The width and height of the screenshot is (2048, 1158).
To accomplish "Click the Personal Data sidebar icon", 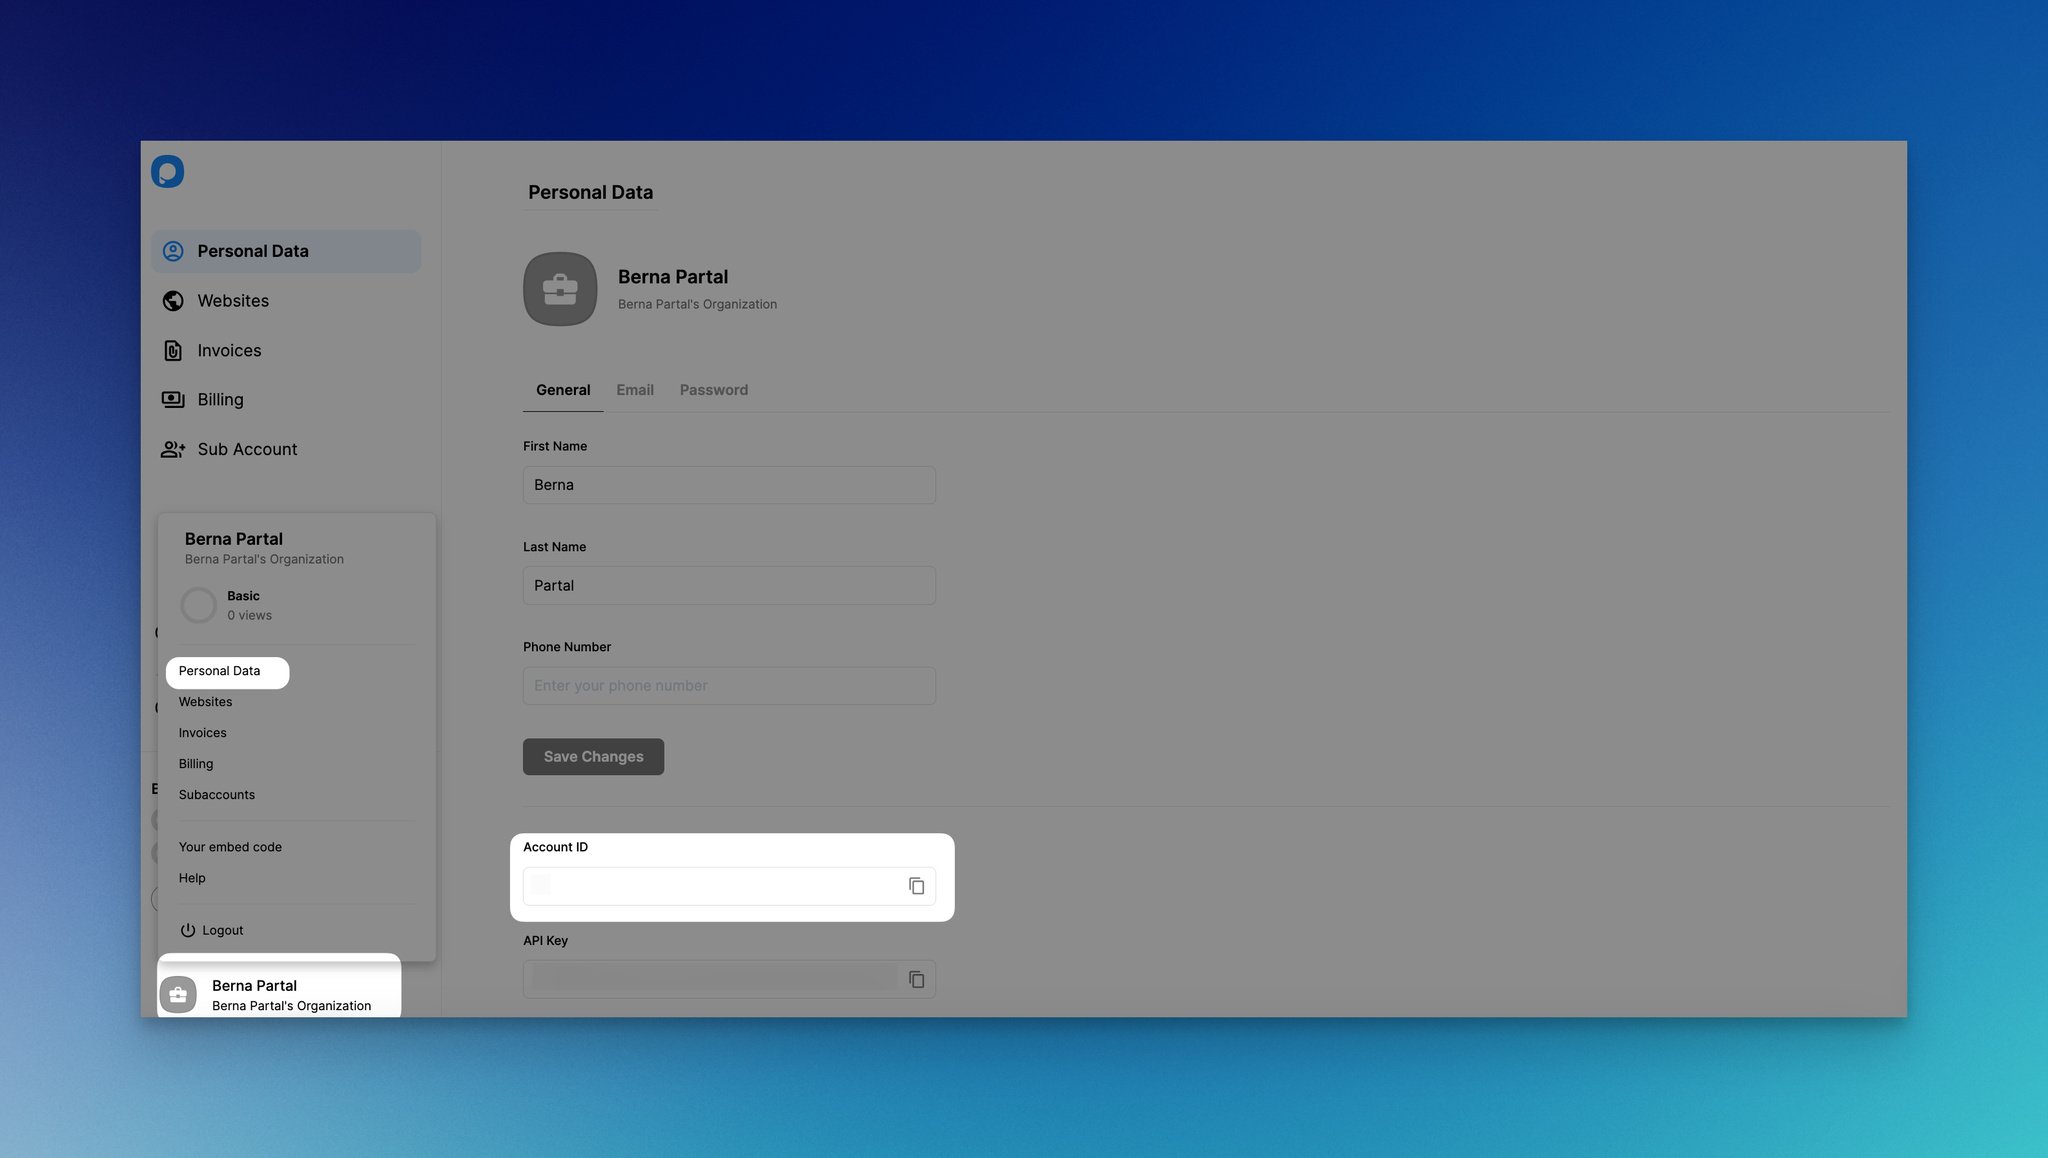I will coord(173,250).
